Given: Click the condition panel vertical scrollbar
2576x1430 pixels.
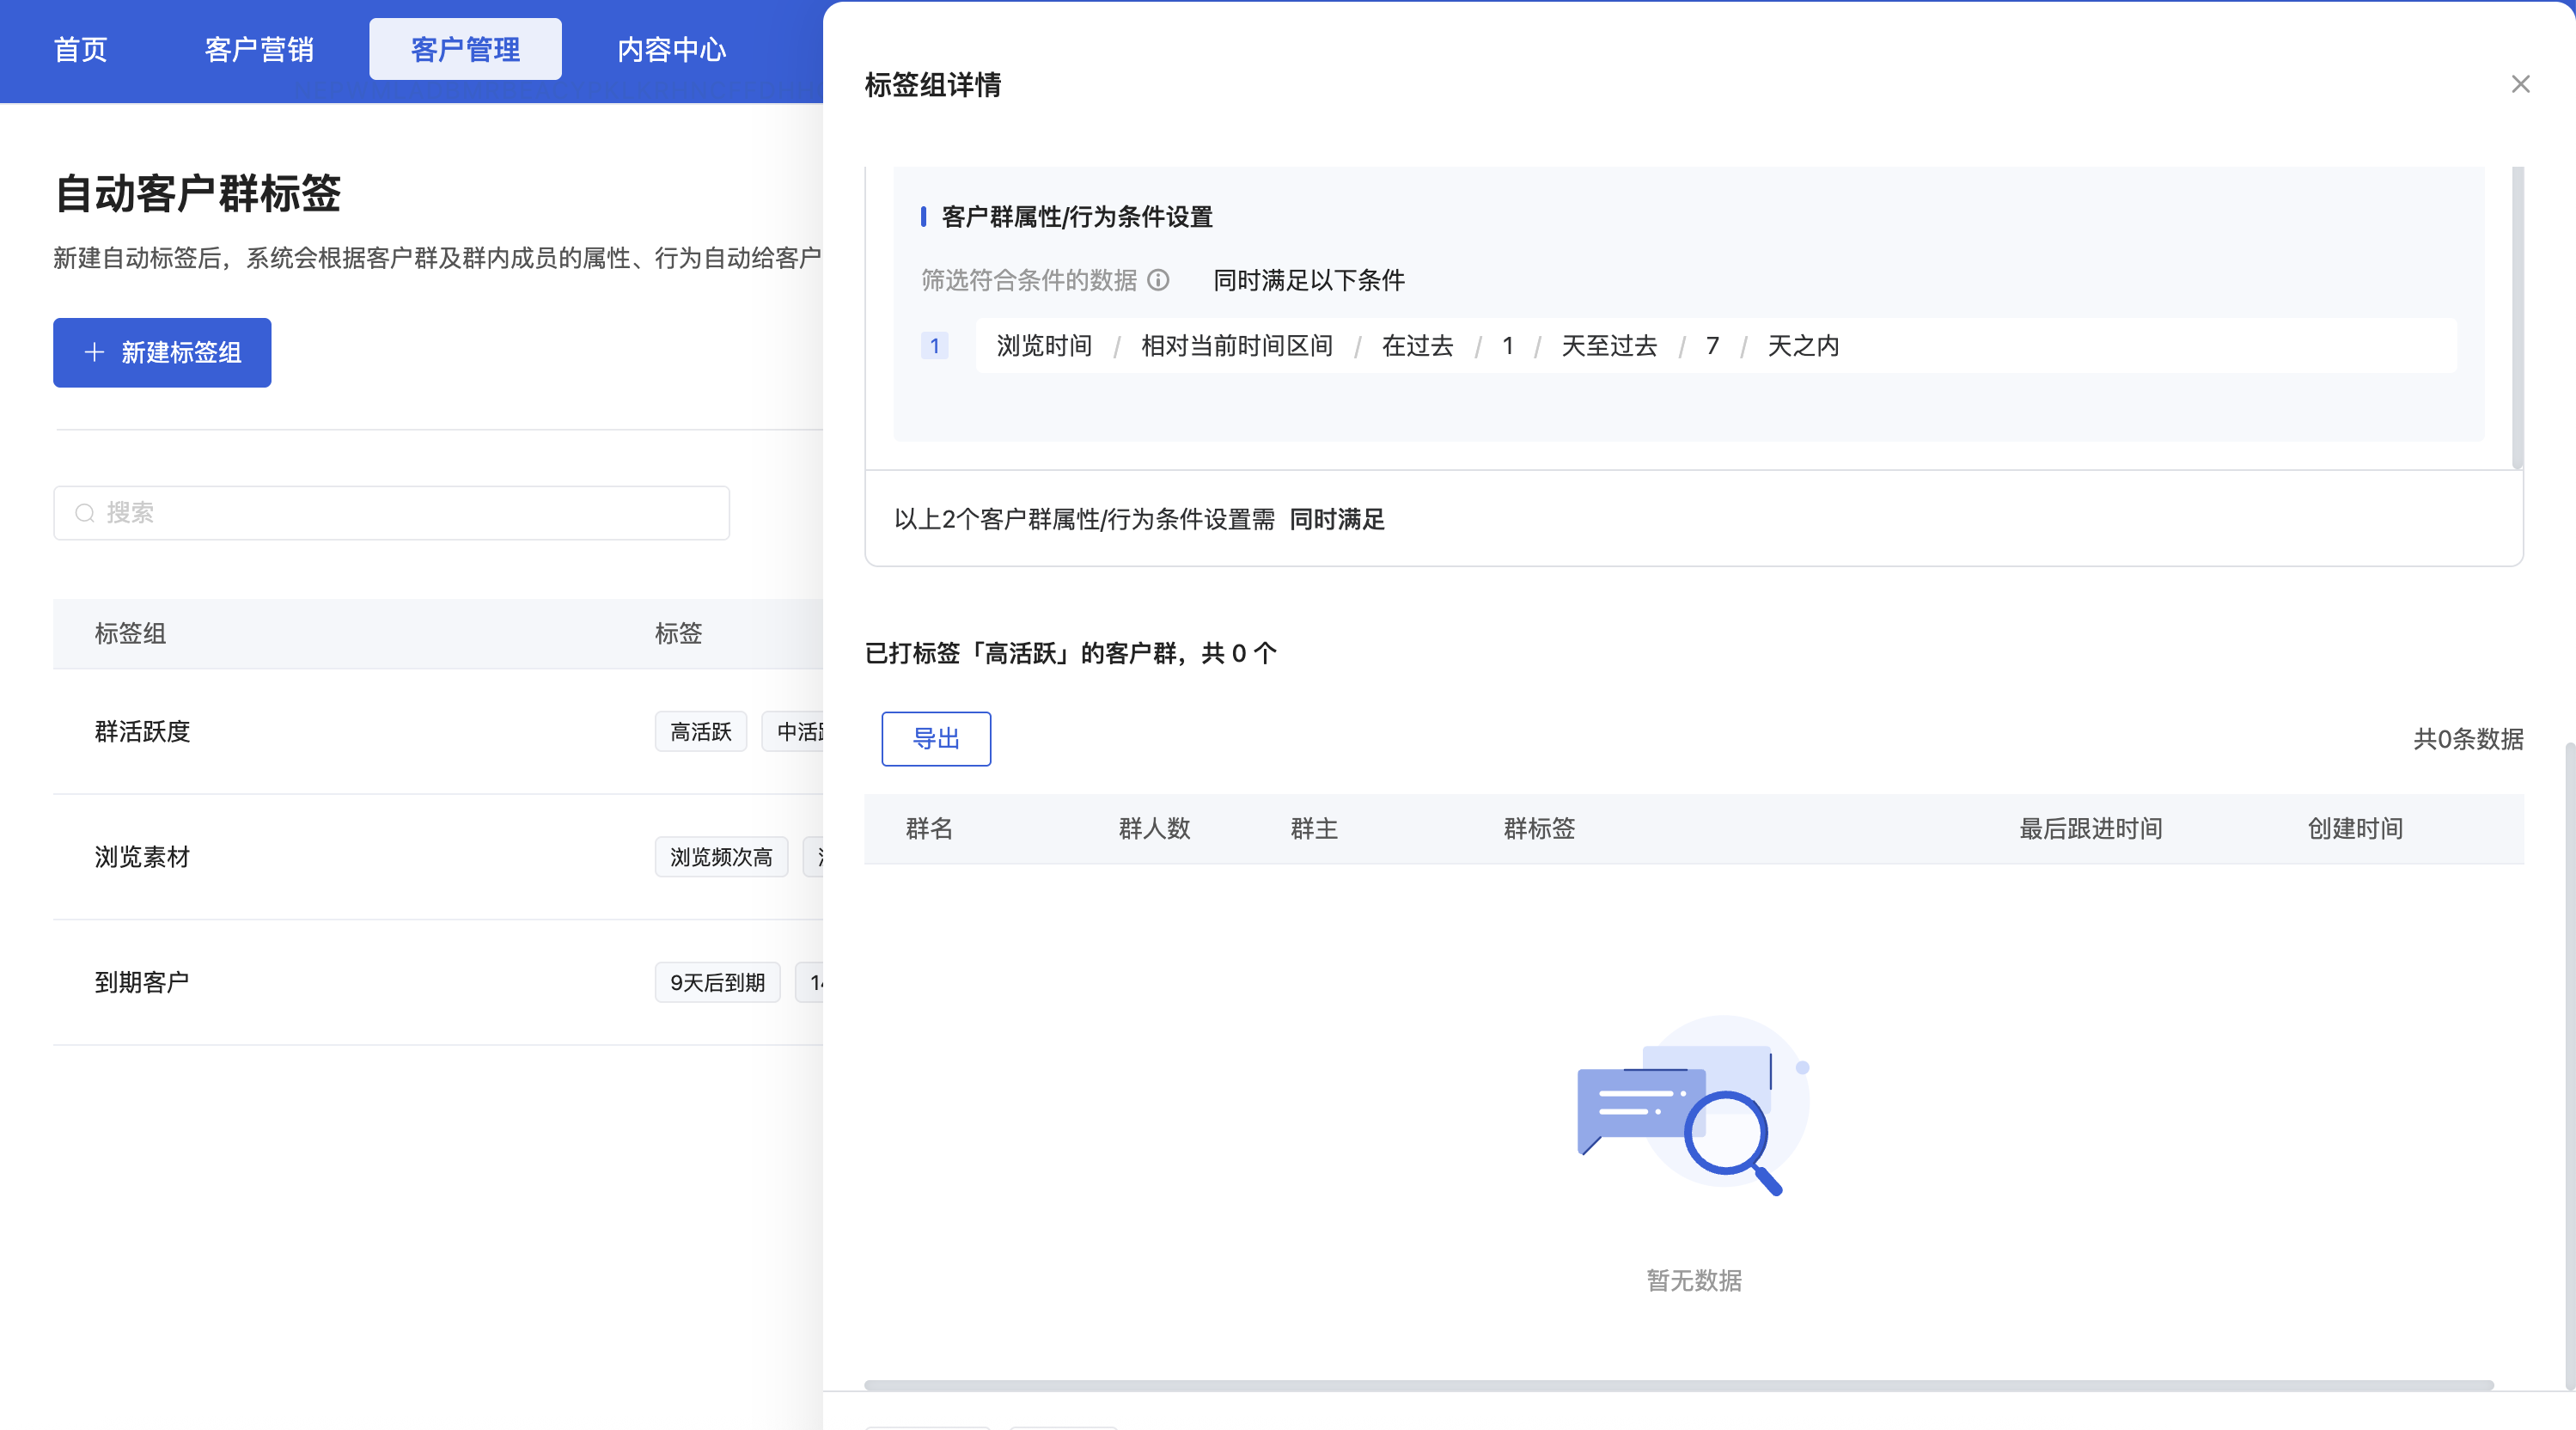Looking at the screenshot, I should pyautogui.click(x=2517, y=317).
